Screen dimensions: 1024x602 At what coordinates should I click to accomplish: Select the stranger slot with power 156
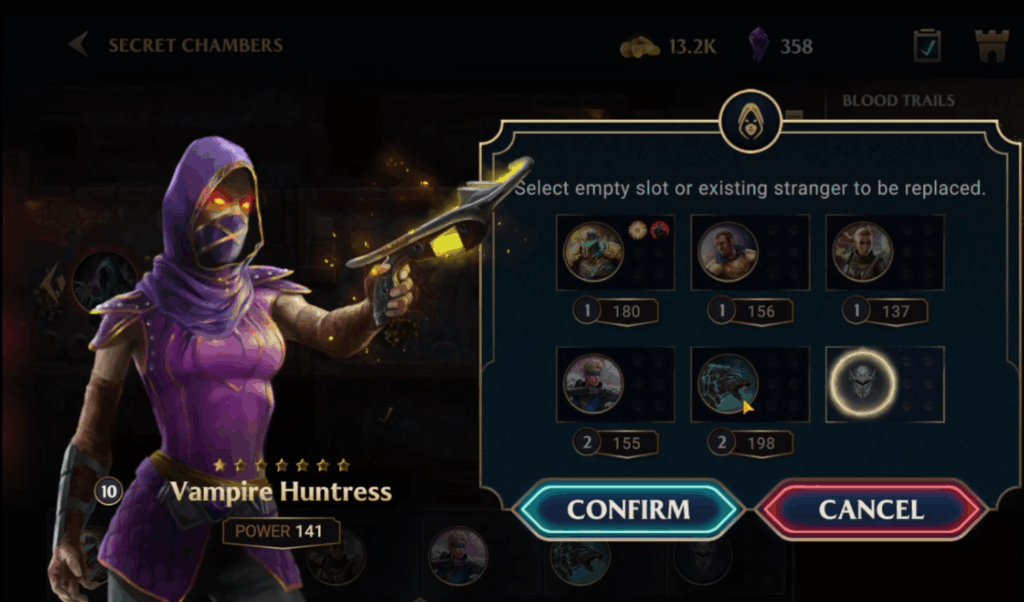coord(750,252)
